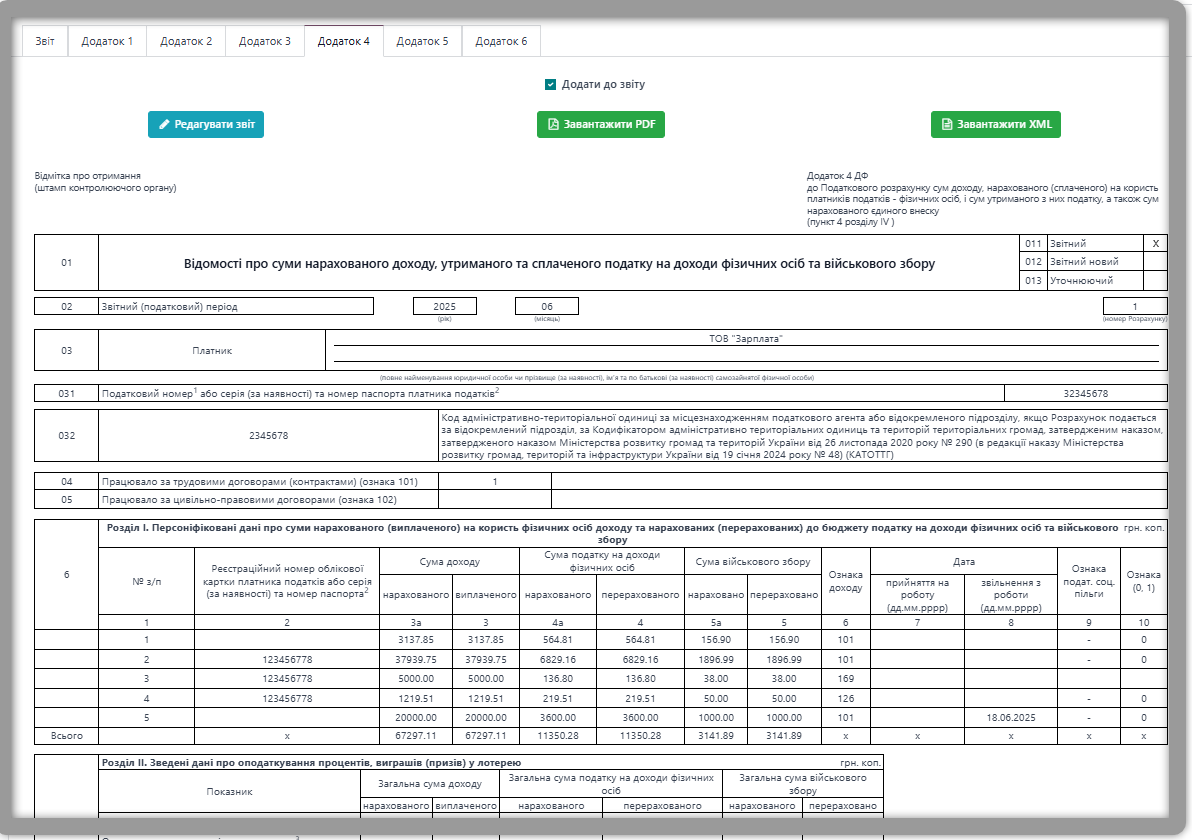1192x840 pixels.
Task: Click accrued tax 6829.16 in row 2
Action: click(x=558, y=660)
